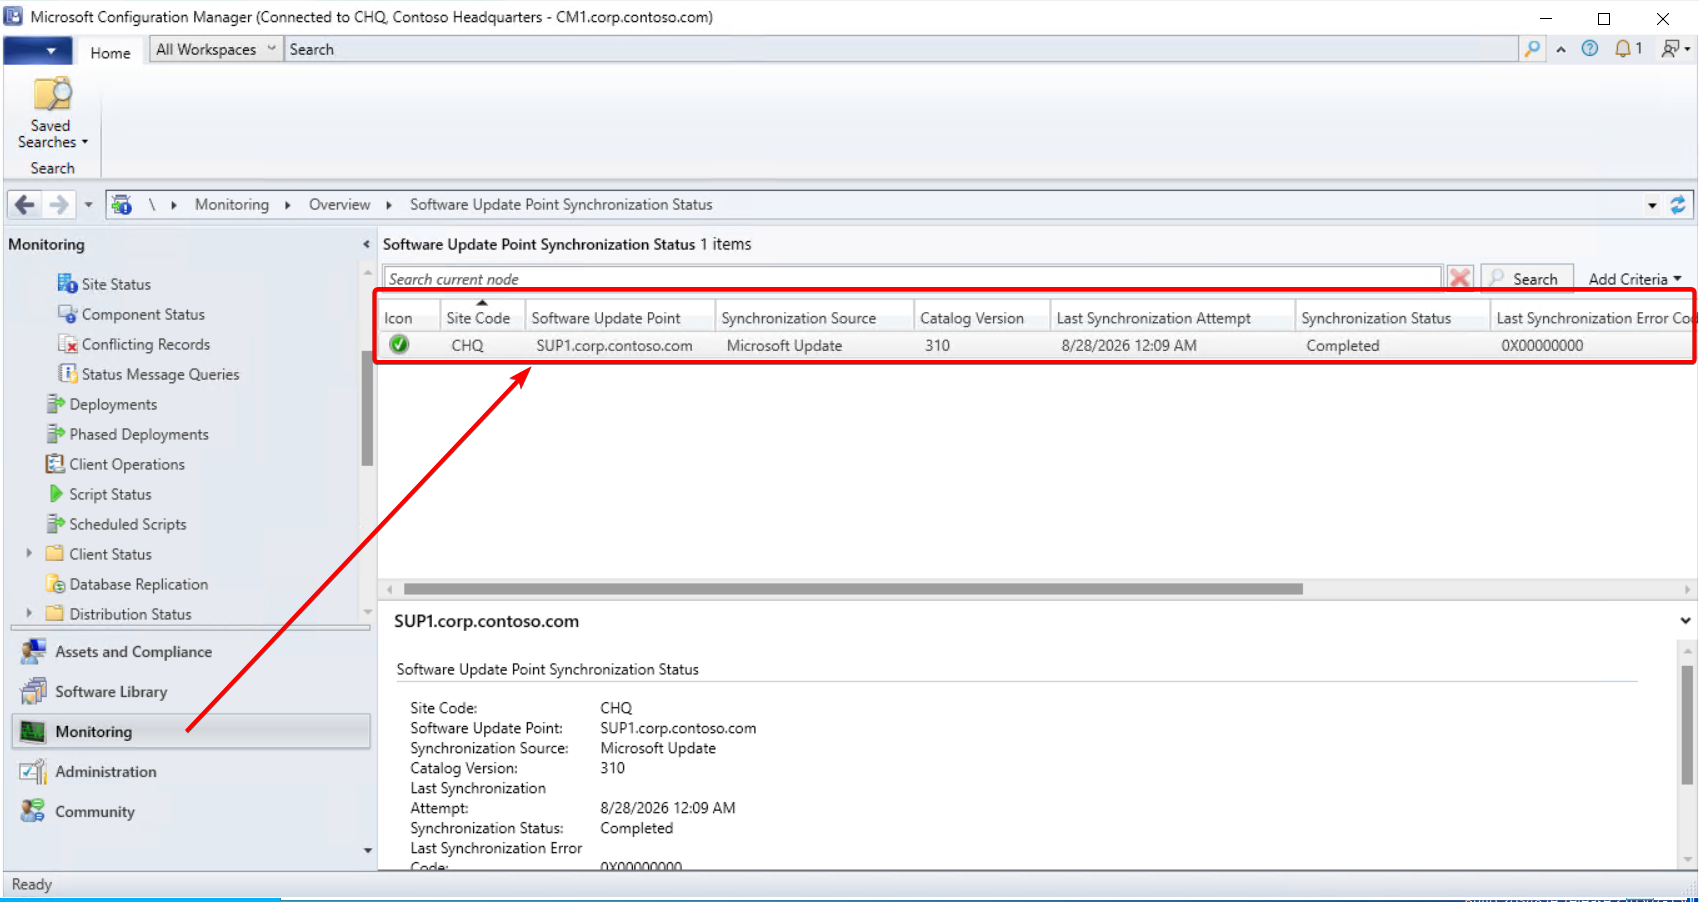This screenshot has width=1699, height=902.
Task: Expand the address bar path dropdown
Action: [x=1652, y=205]
